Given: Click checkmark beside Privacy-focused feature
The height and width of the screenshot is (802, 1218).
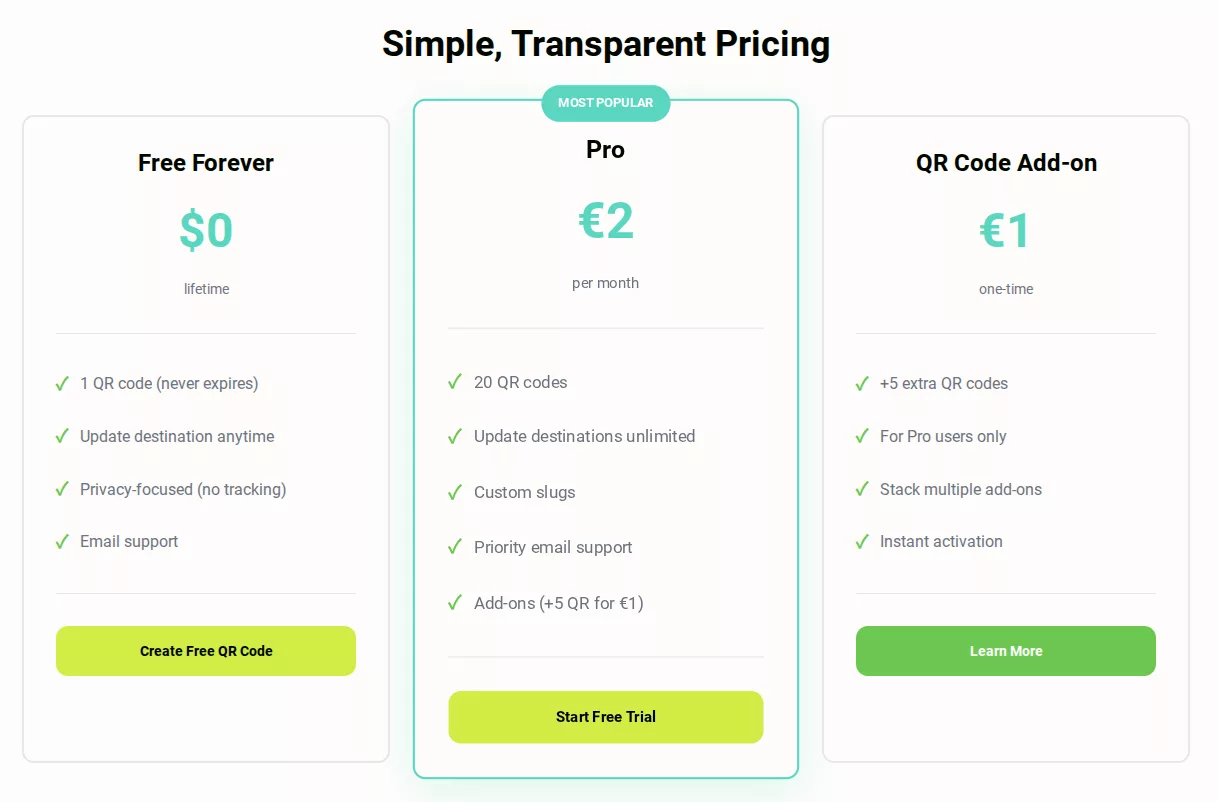Looking at the screenshot, I should pyautogui.click(x=62, y=489).
